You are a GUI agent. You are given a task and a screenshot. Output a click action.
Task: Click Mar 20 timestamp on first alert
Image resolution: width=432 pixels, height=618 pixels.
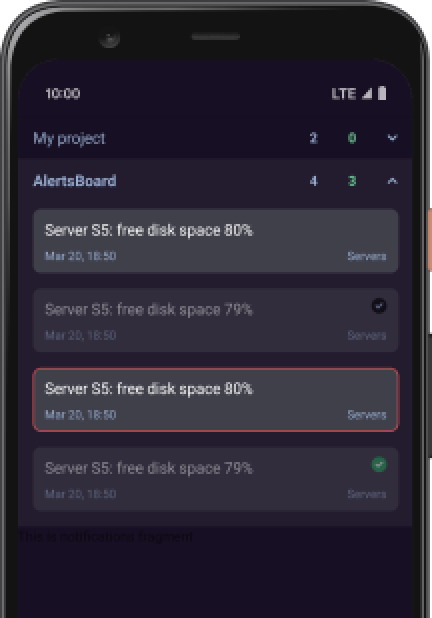point(80,256)
